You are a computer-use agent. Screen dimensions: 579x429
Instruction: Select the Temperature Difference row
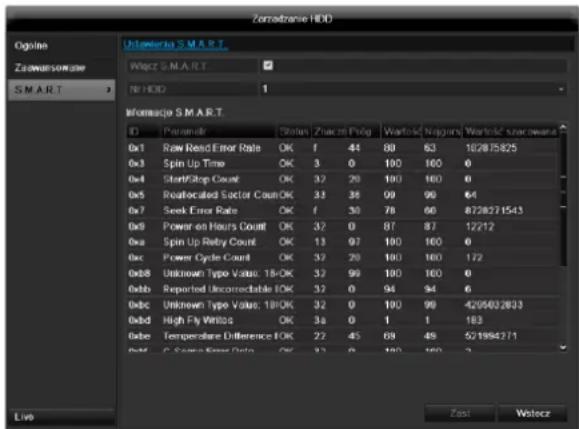click(x=343, y=336)
